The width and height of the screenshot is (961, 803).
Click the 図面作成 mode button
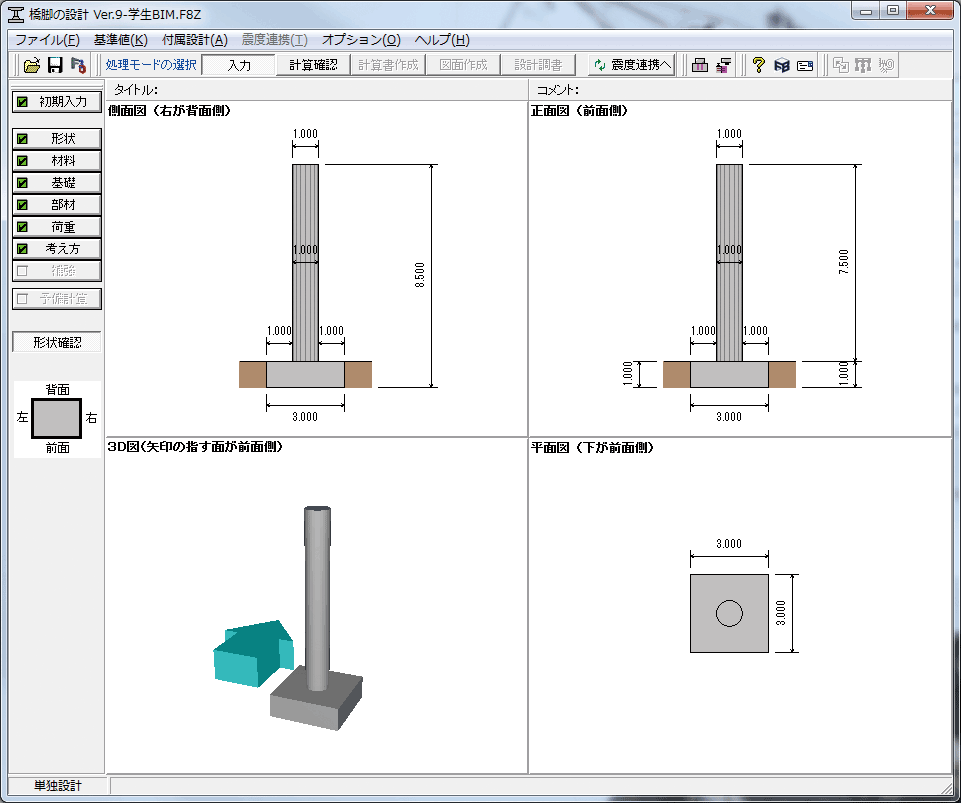coord(463,65)
